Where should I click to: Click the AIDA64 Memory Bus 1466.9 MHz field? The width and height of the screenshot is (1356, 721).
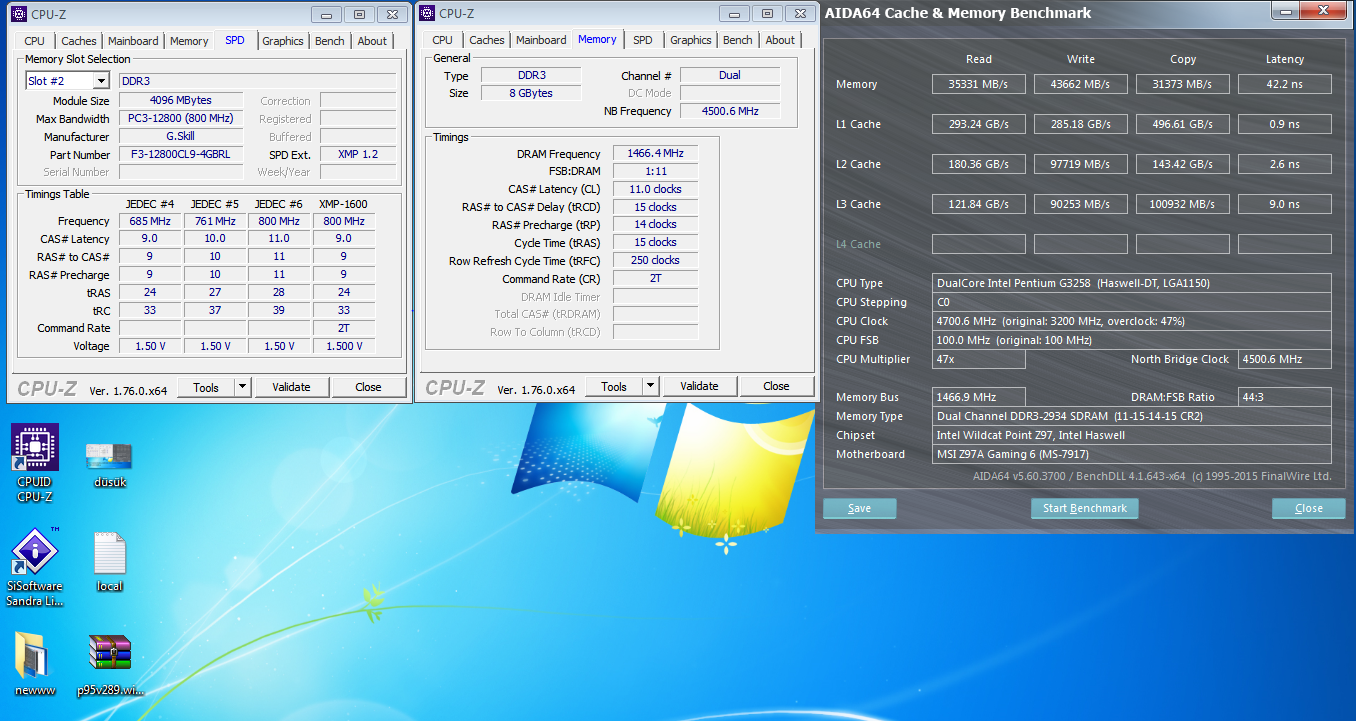pyautogui.click(x=979, y=397)
